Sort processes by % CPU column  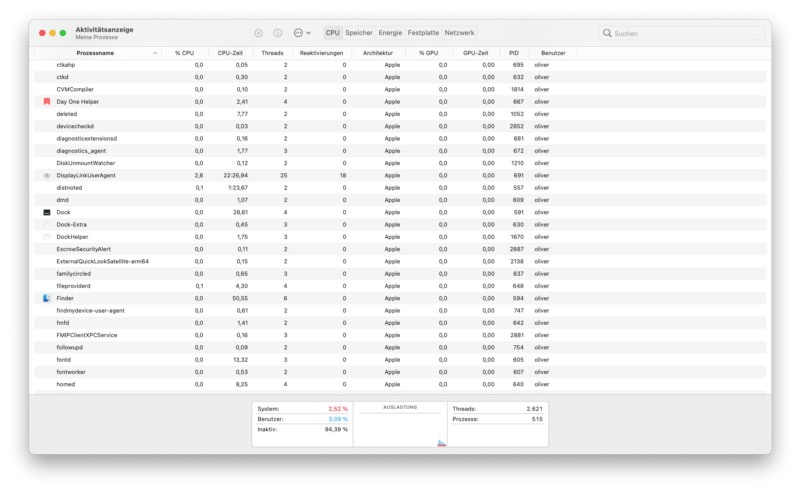pyautogui.click(x=184, y=52)
